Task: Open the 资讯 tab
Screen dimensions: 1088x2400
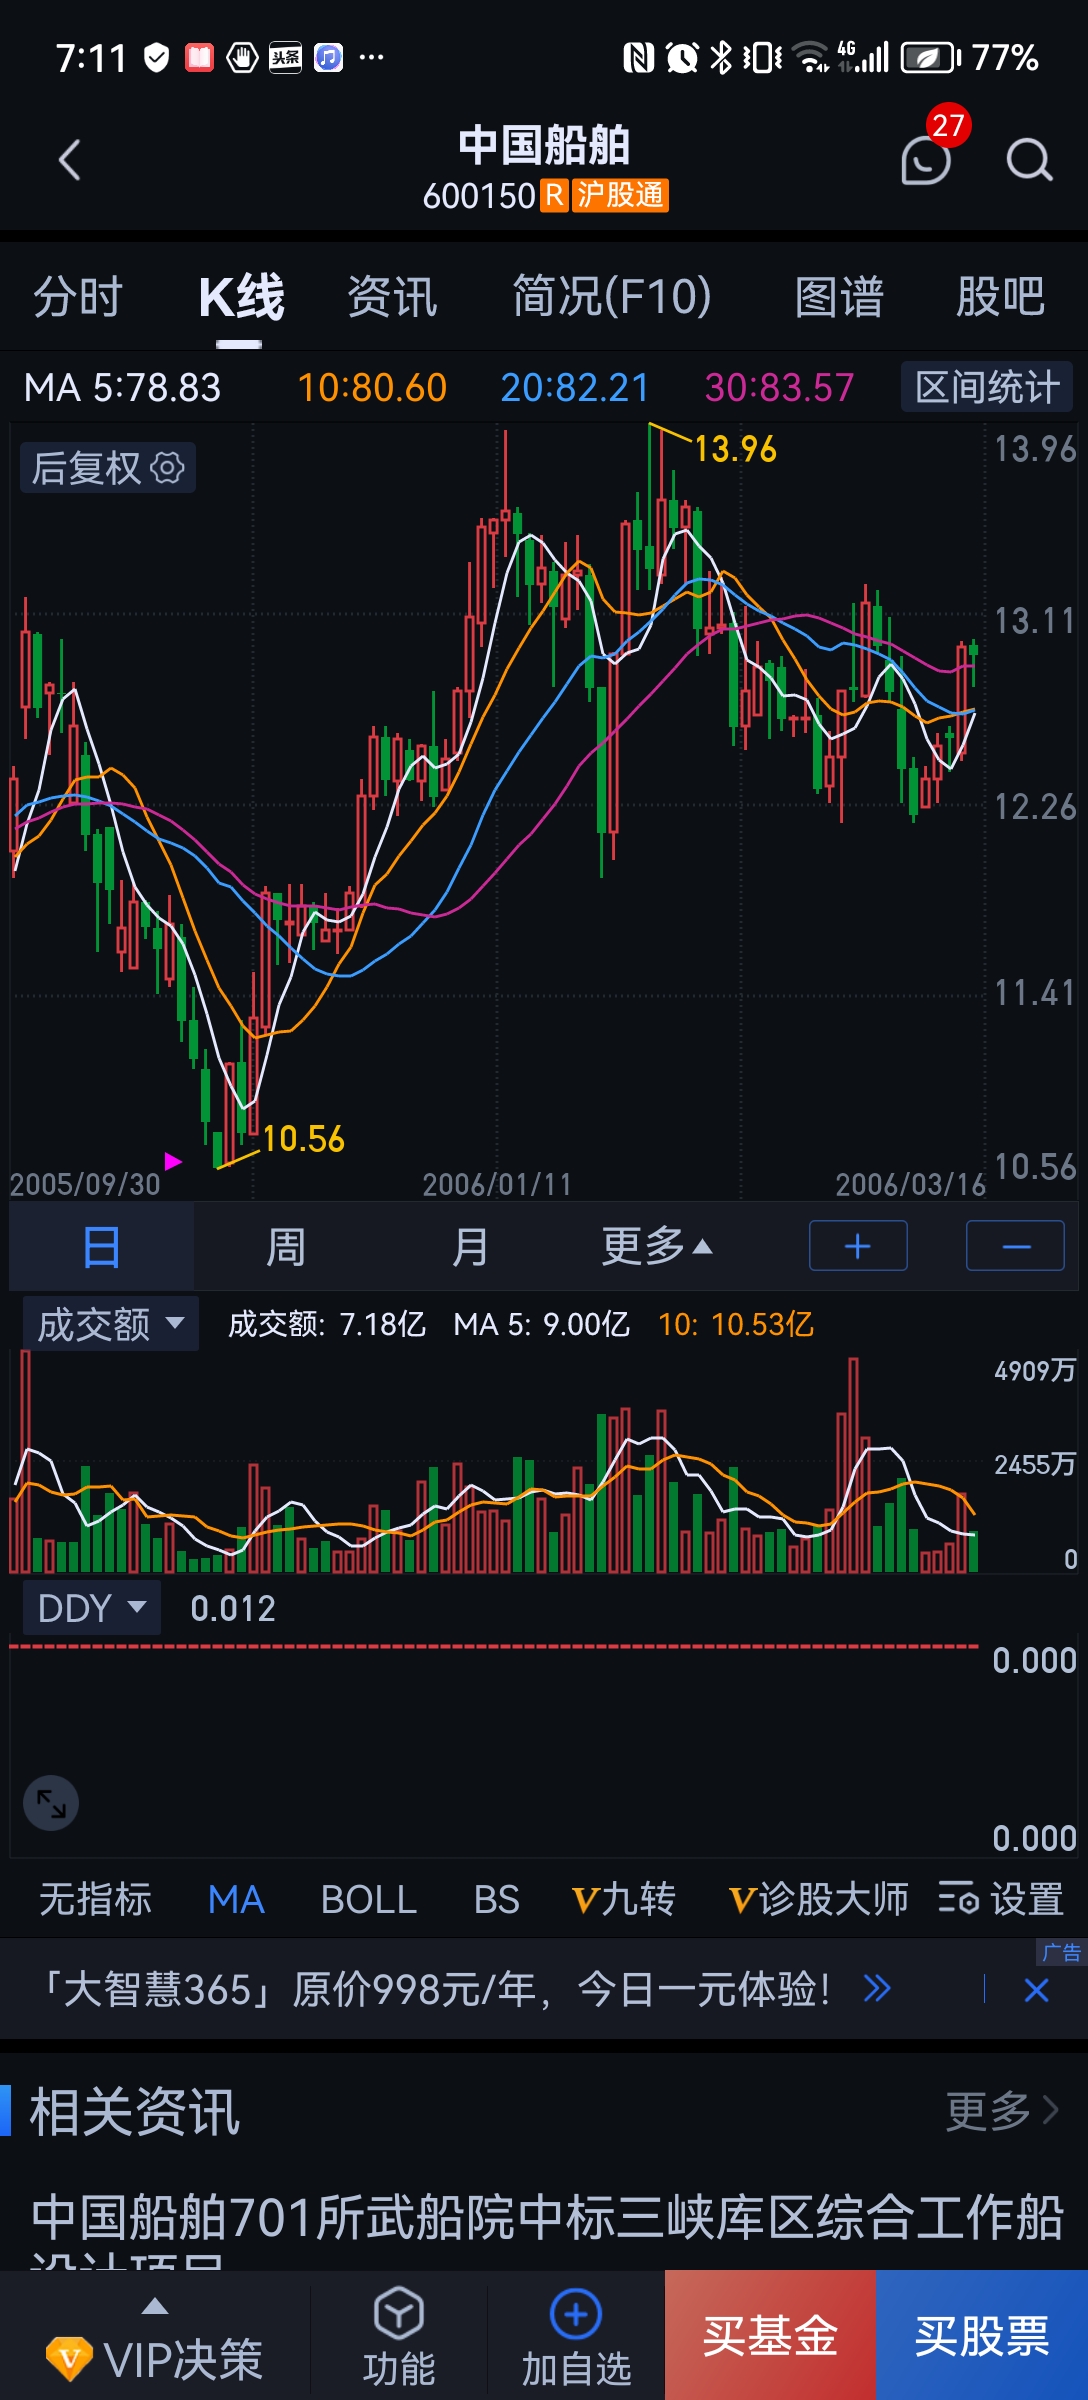Action: click(392, 297)
